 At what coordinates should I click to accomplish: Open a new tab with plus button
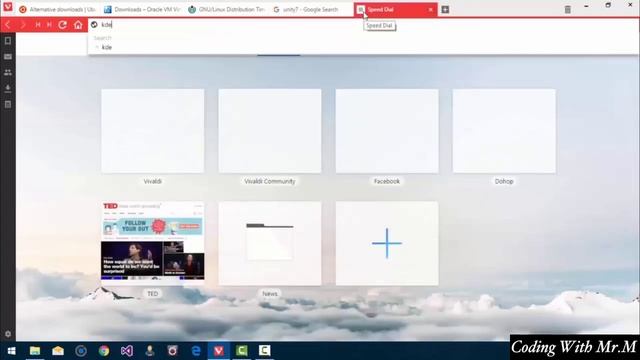coord(445,9)
